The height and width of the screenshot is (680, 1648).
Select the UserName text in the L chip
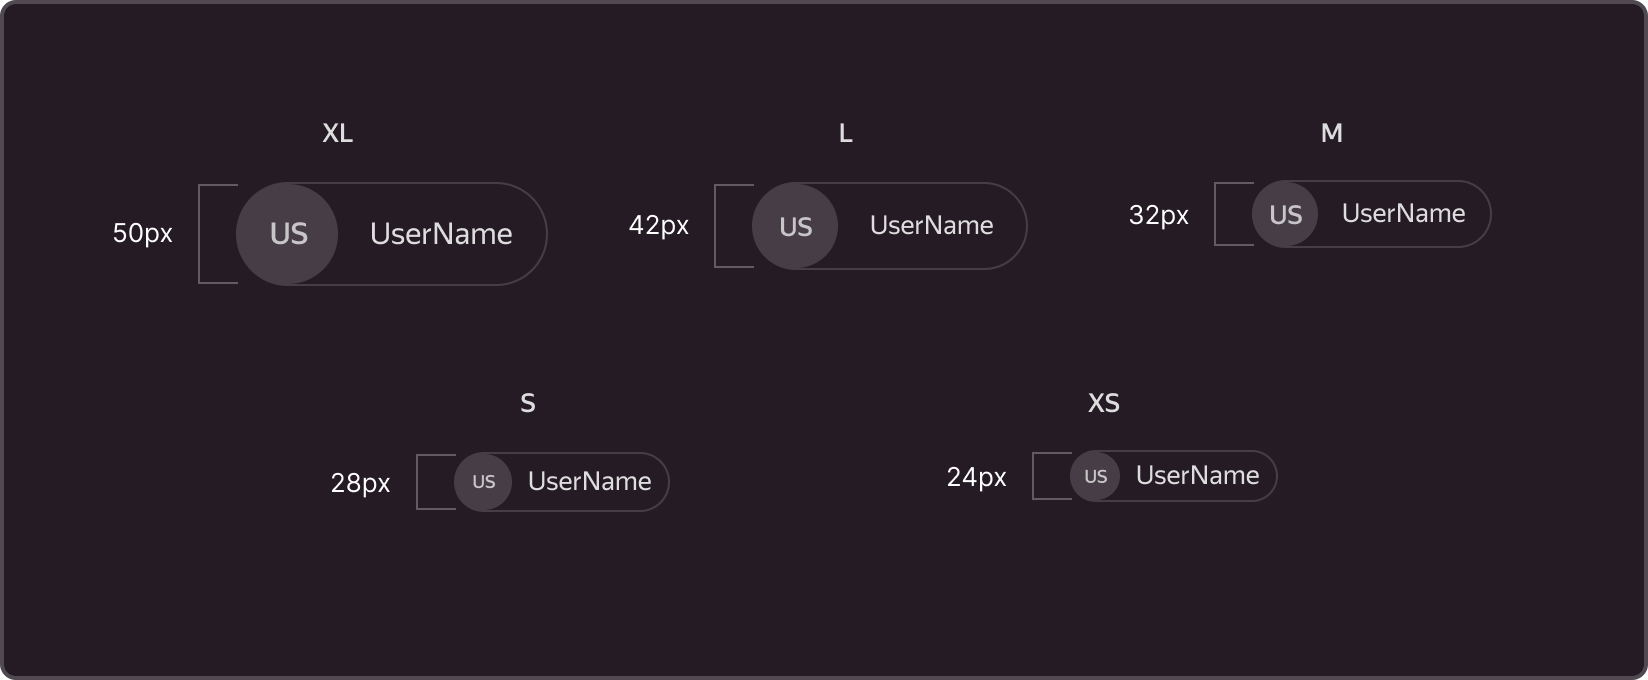click(x=931, y=226)
